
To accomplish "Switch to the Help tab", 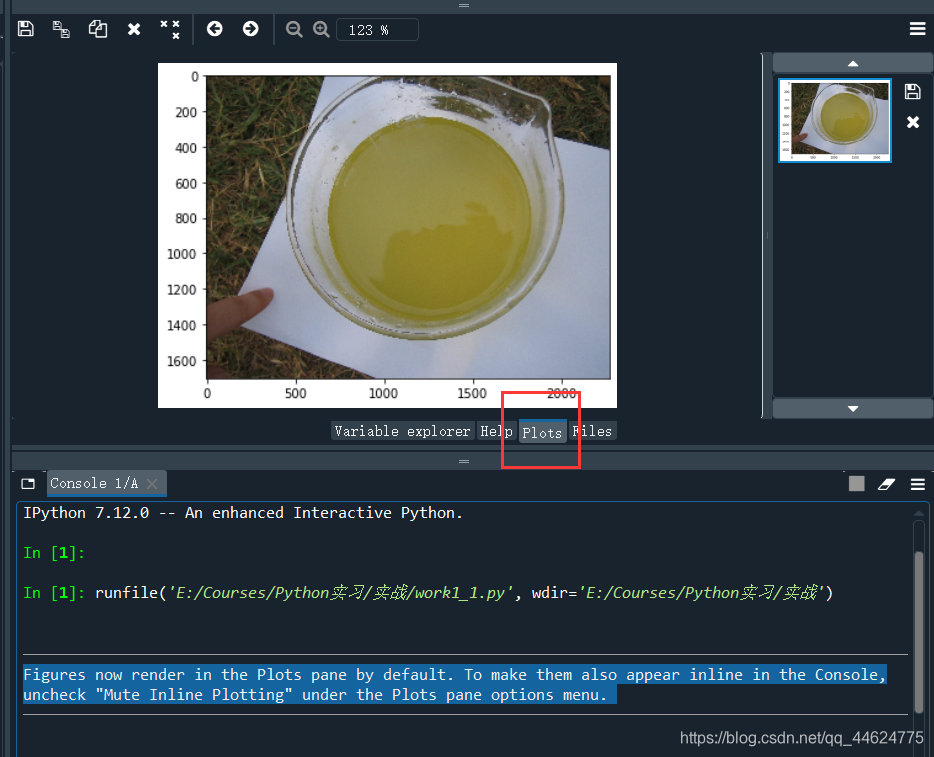I will pos(496,431).
